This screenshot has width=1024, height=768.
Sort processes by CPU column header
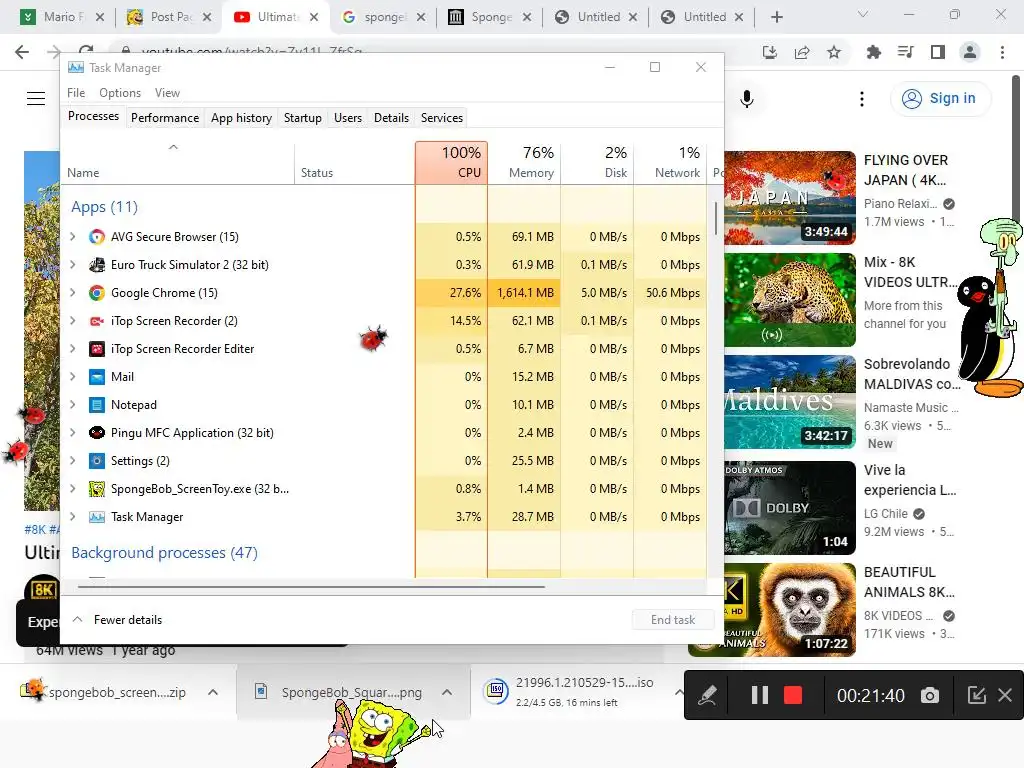click(451, 163)
